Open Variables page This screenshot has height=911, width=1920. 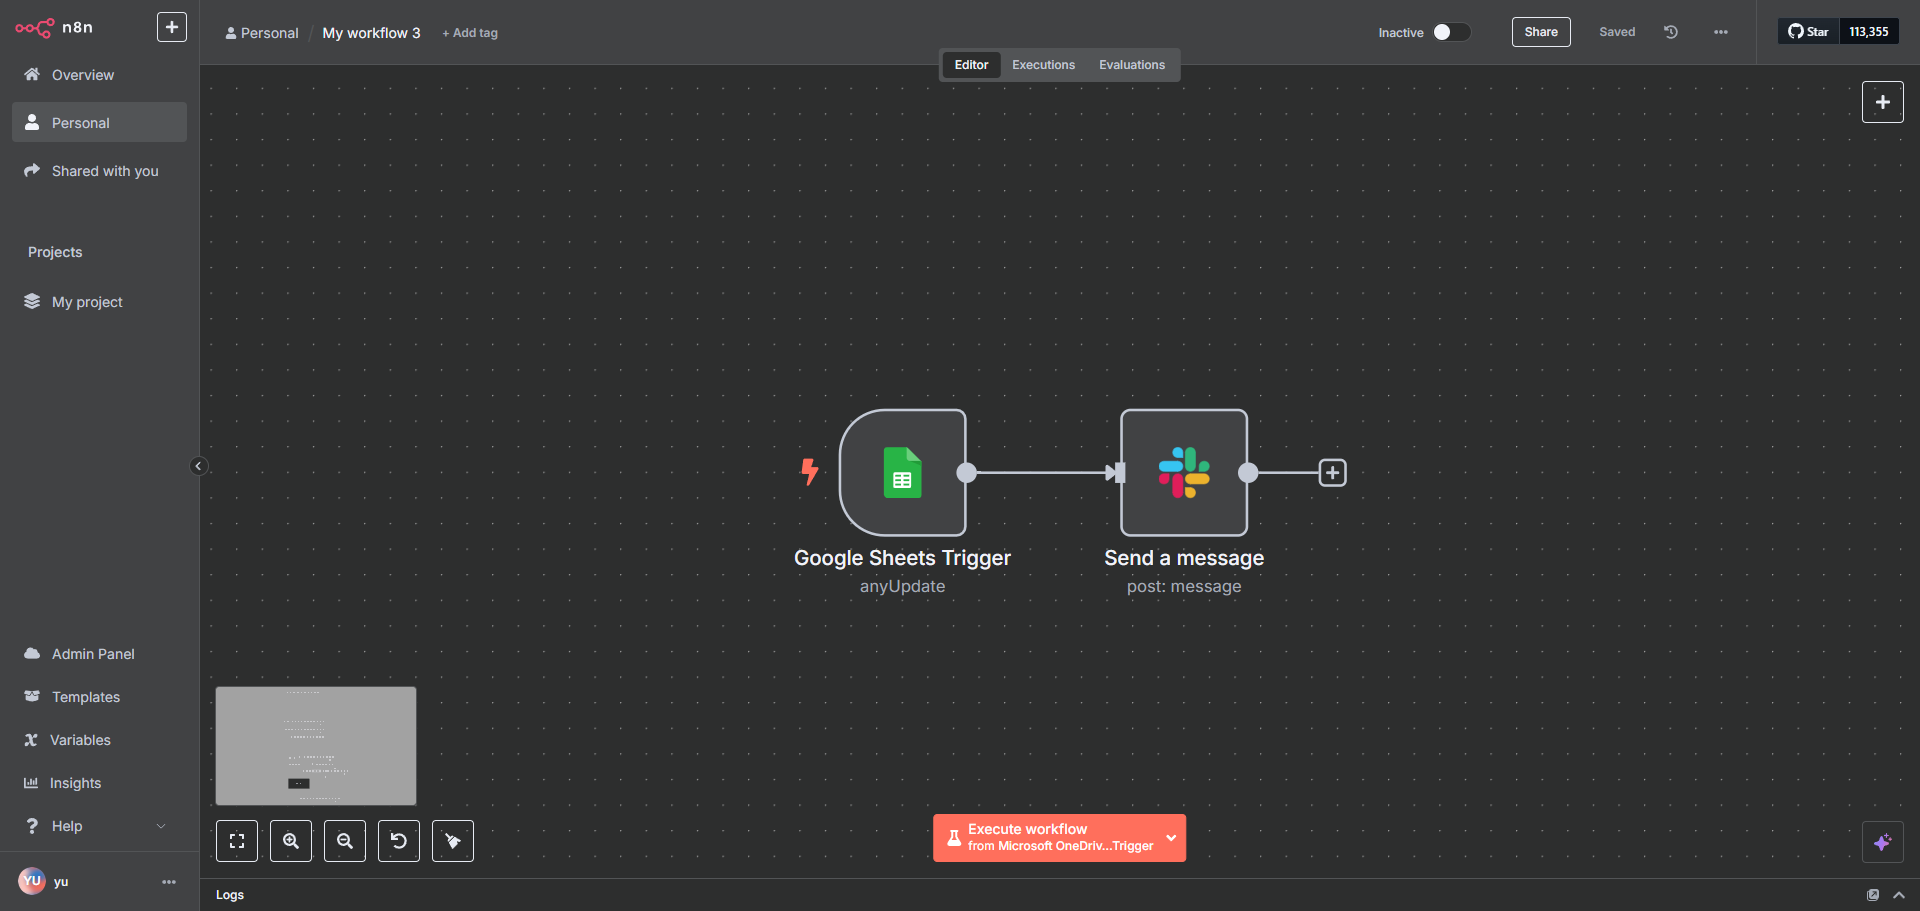point(99,740)
